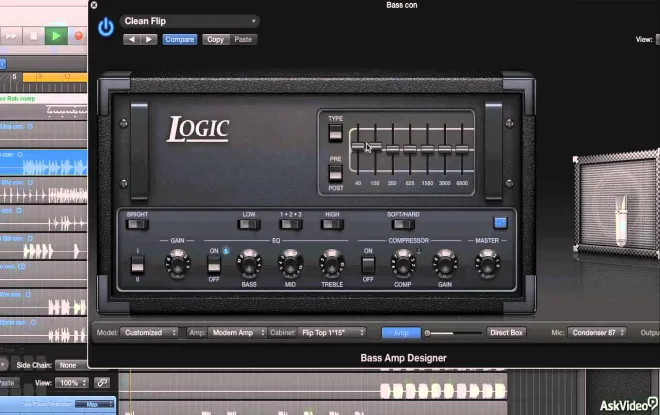Open the Cabinet dropdown showing Flip Top 1*15"
The width and height of the screenshot is (660, 415).
332,333
